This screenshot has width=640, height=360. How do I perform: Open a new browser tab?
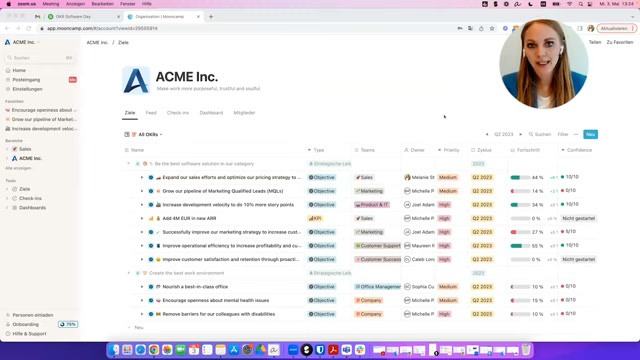point(211,17)
